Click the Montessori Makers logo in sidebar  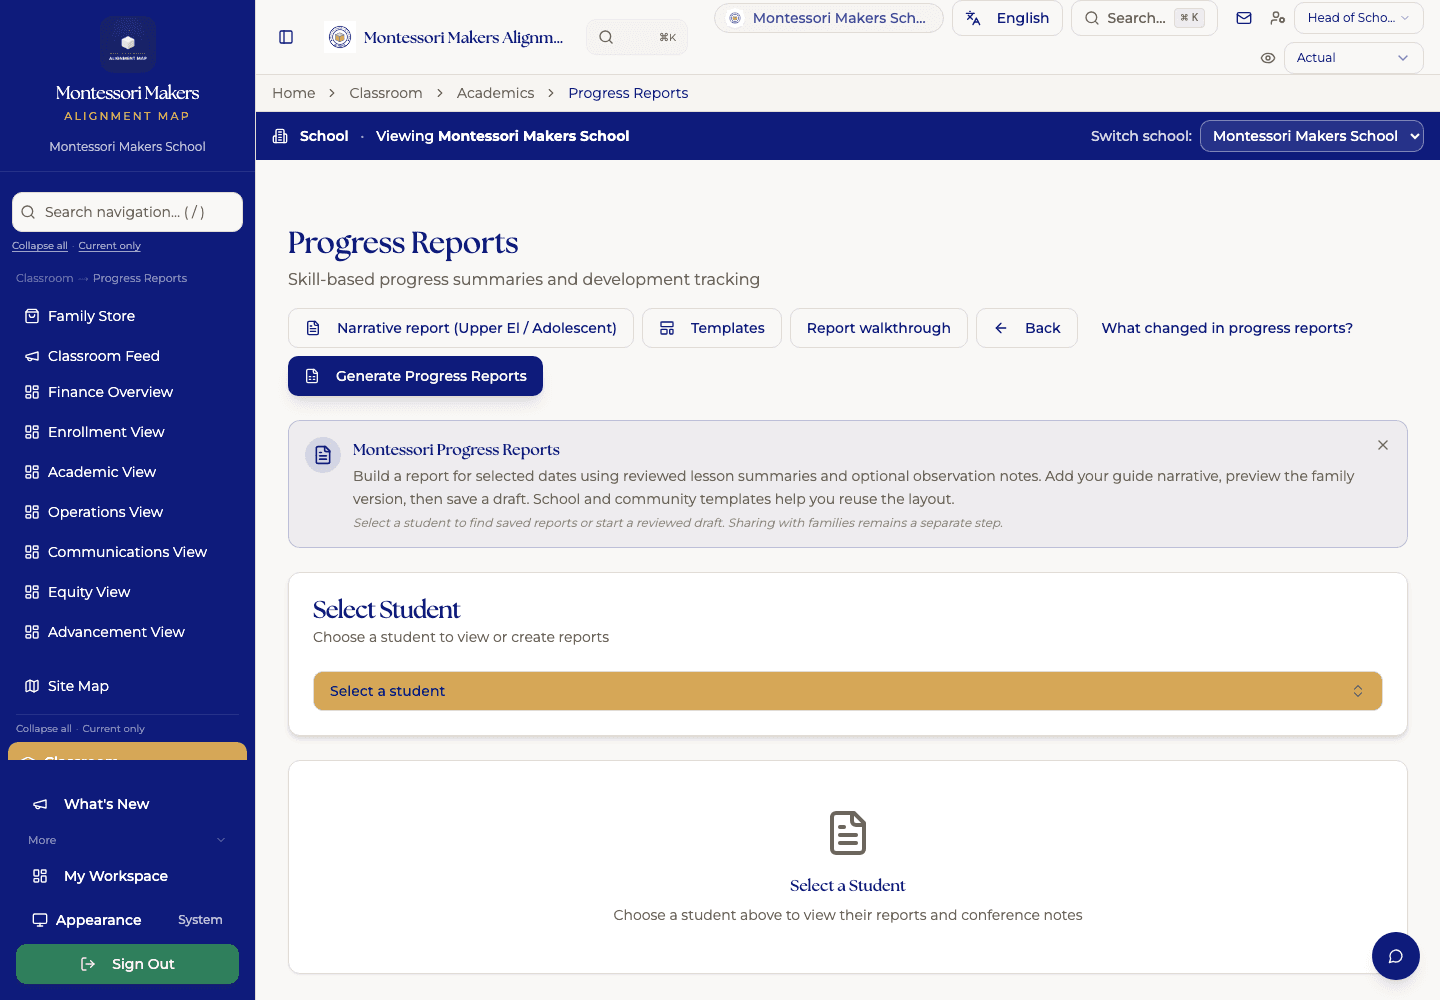coord(128,44)
